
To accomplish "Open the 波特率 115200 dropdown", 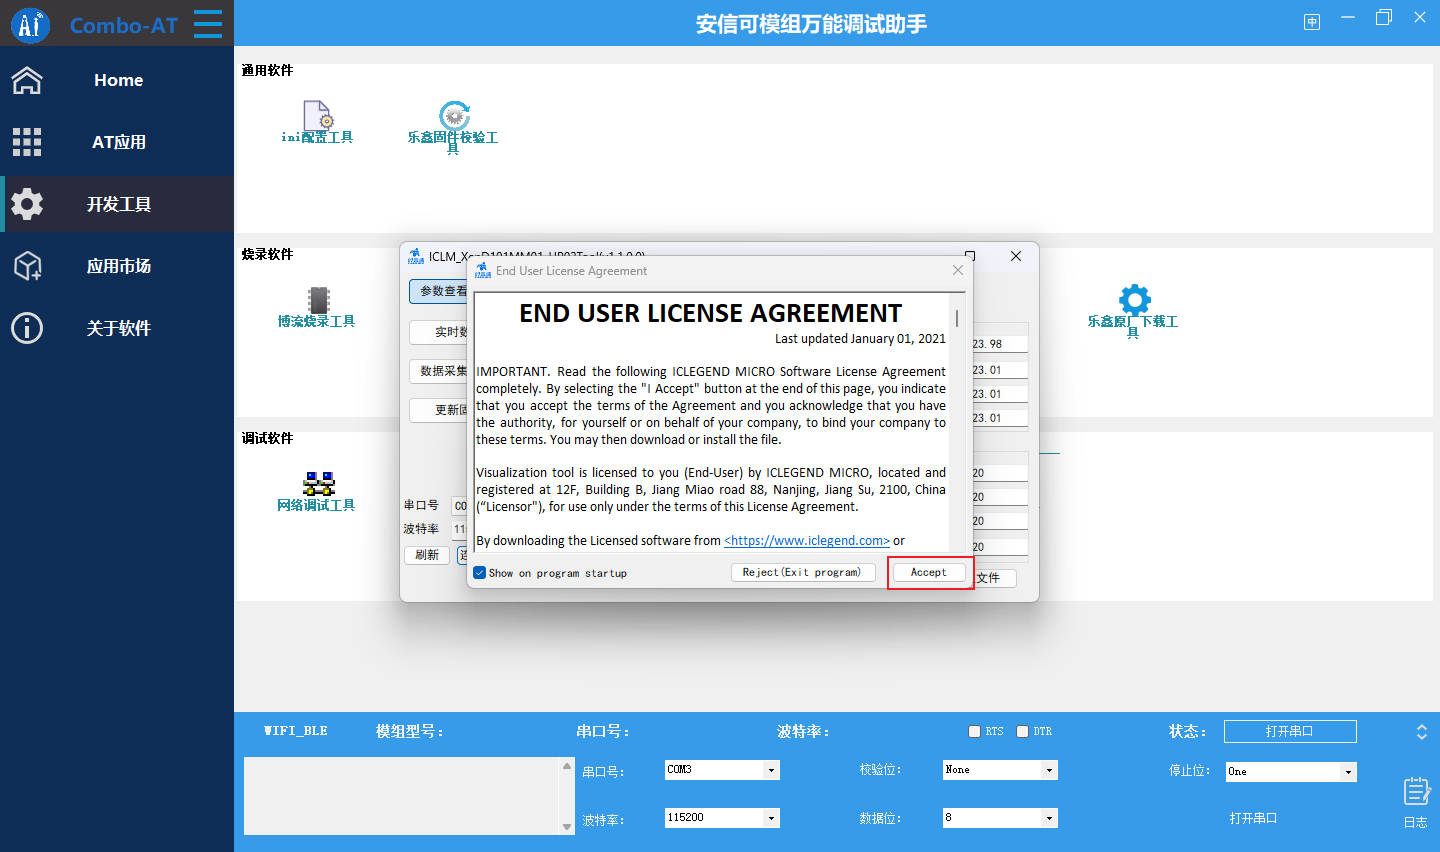I will click(x=722, y=818).
